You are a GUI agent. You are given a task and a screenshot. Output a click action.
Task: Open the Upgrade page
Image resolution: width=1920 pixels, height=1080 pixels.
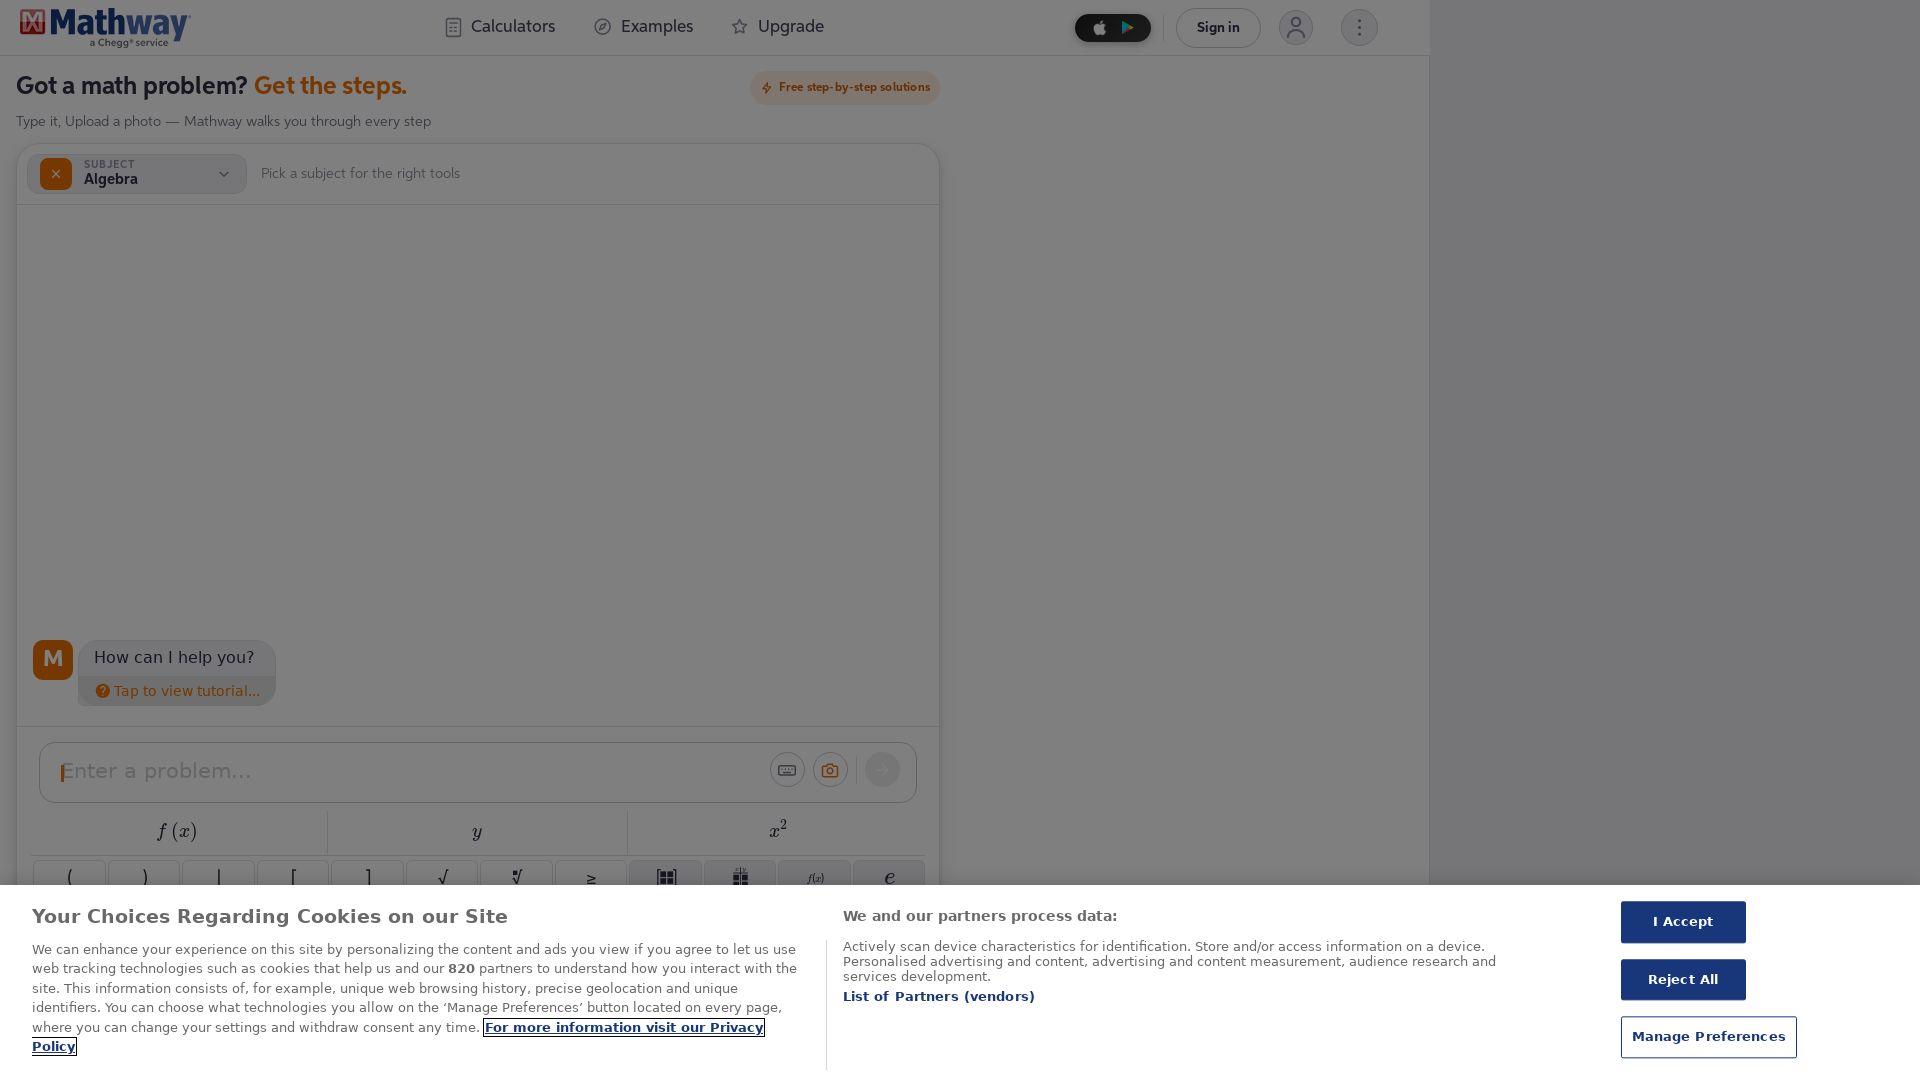777,27
